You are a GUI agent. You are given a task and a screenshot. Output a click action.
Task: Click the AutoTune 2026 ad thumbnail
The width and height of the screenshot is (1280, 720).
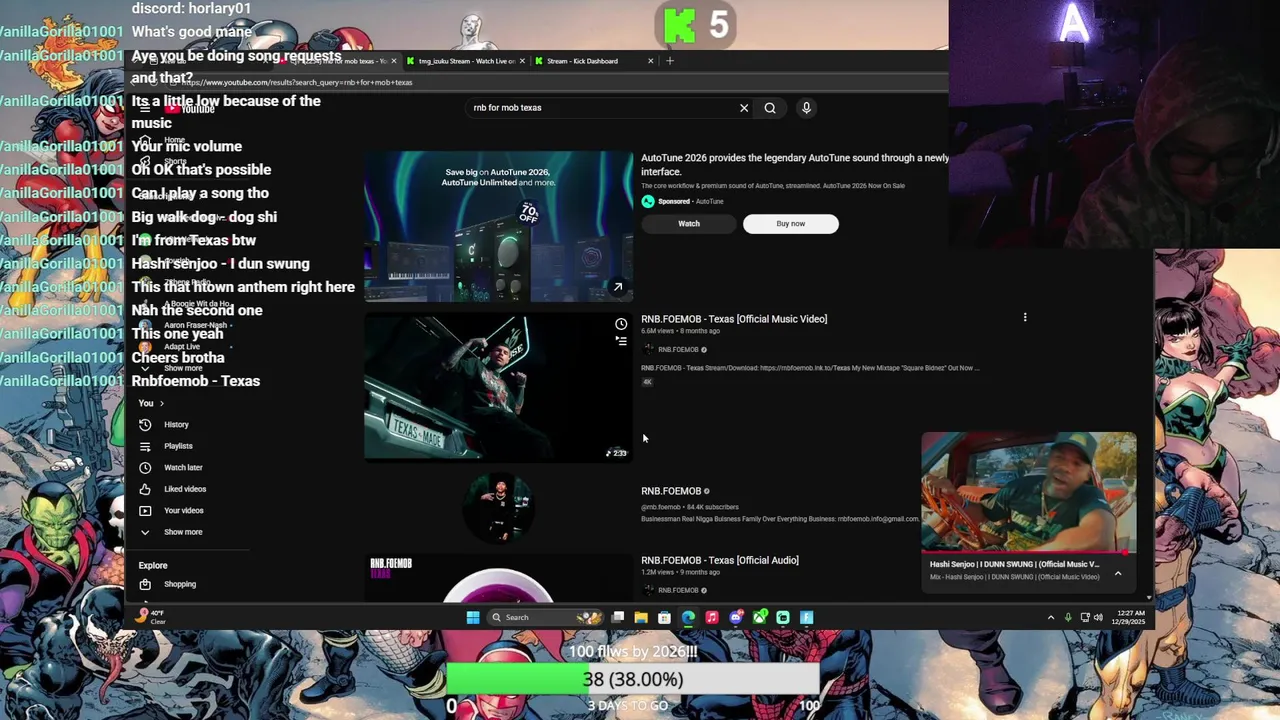[x=498, y=226]
